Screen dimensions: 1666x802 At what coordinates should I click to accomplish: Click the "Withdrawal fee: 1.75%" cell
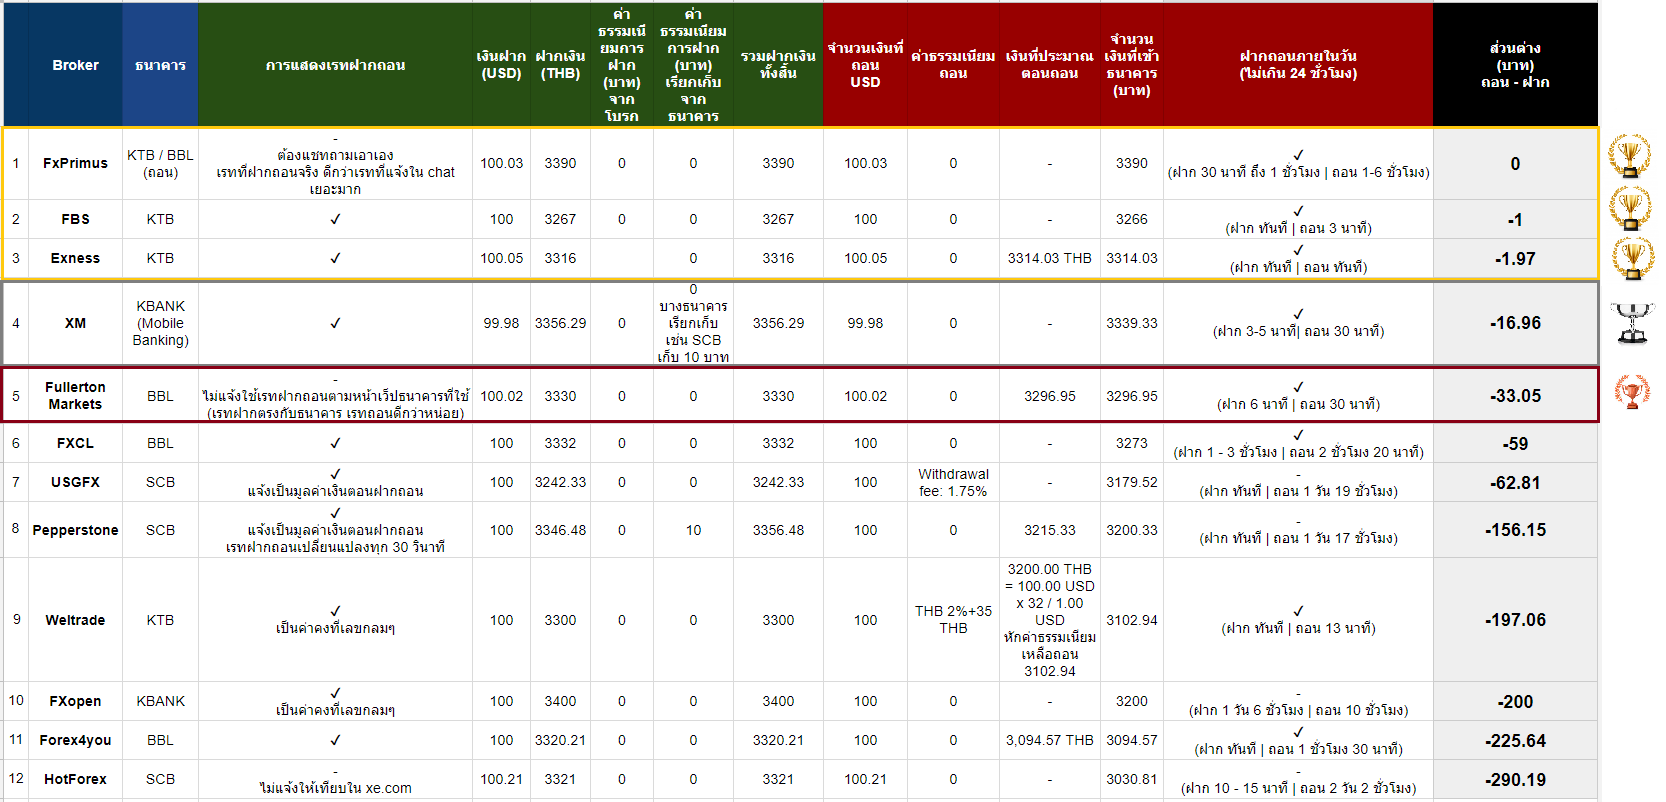(x=953, y=482)
